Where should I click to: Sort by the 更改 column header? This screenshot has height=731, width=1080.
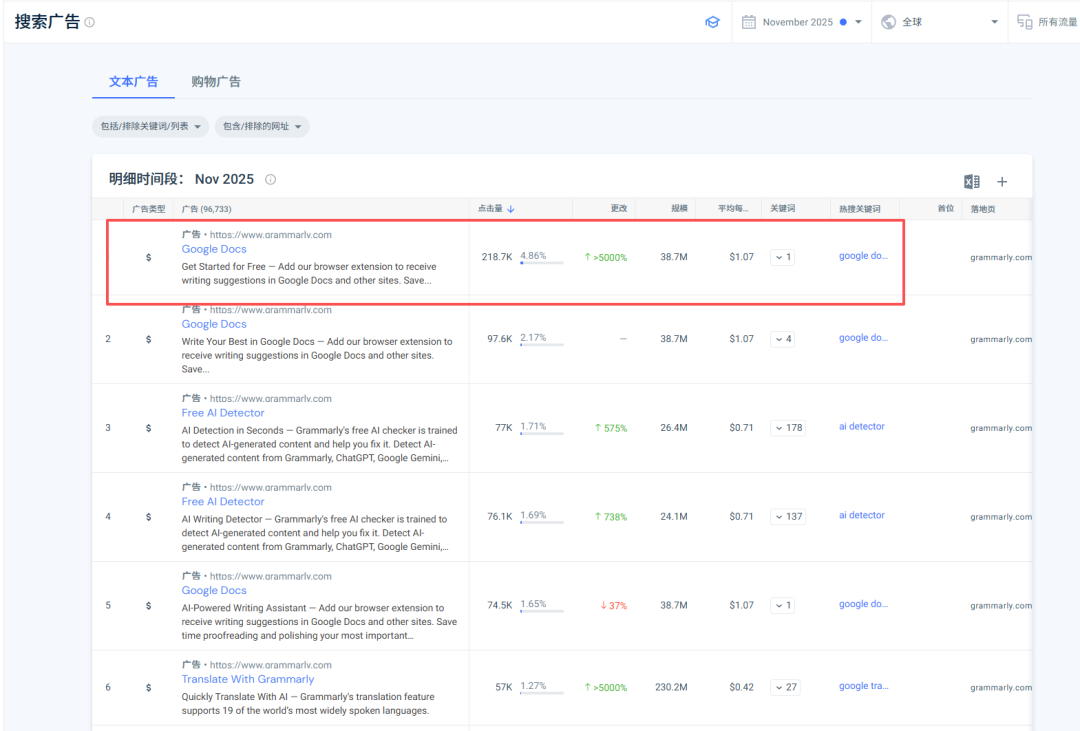[x=619, y=209]
